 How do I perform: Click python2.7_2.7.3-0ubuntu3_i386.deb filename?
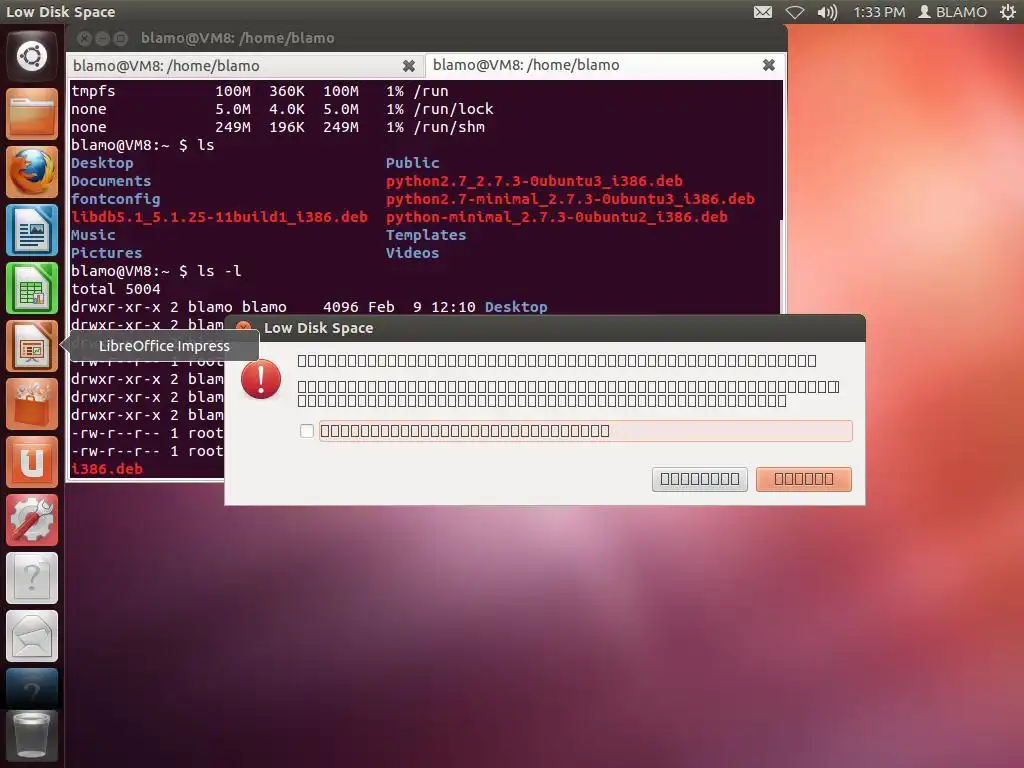point(534,181)
